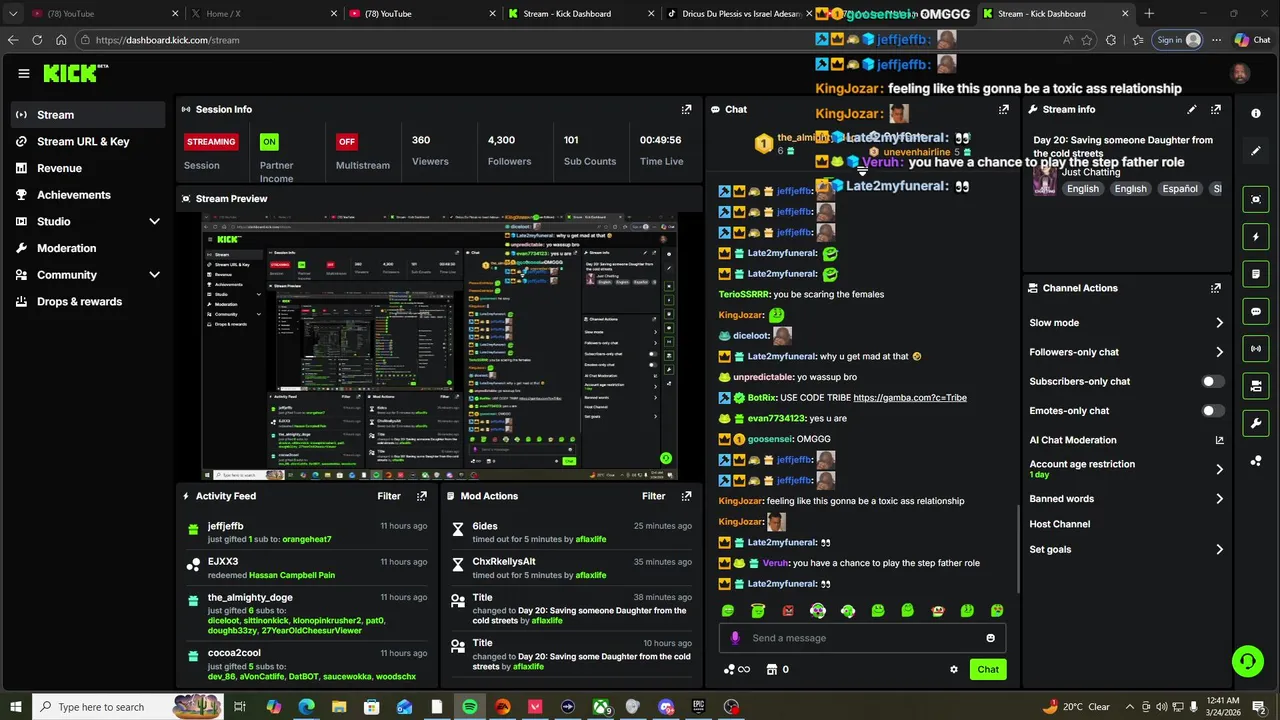Open chat settings gear icon
1280x720 pixels.
(x=954, y=670)
